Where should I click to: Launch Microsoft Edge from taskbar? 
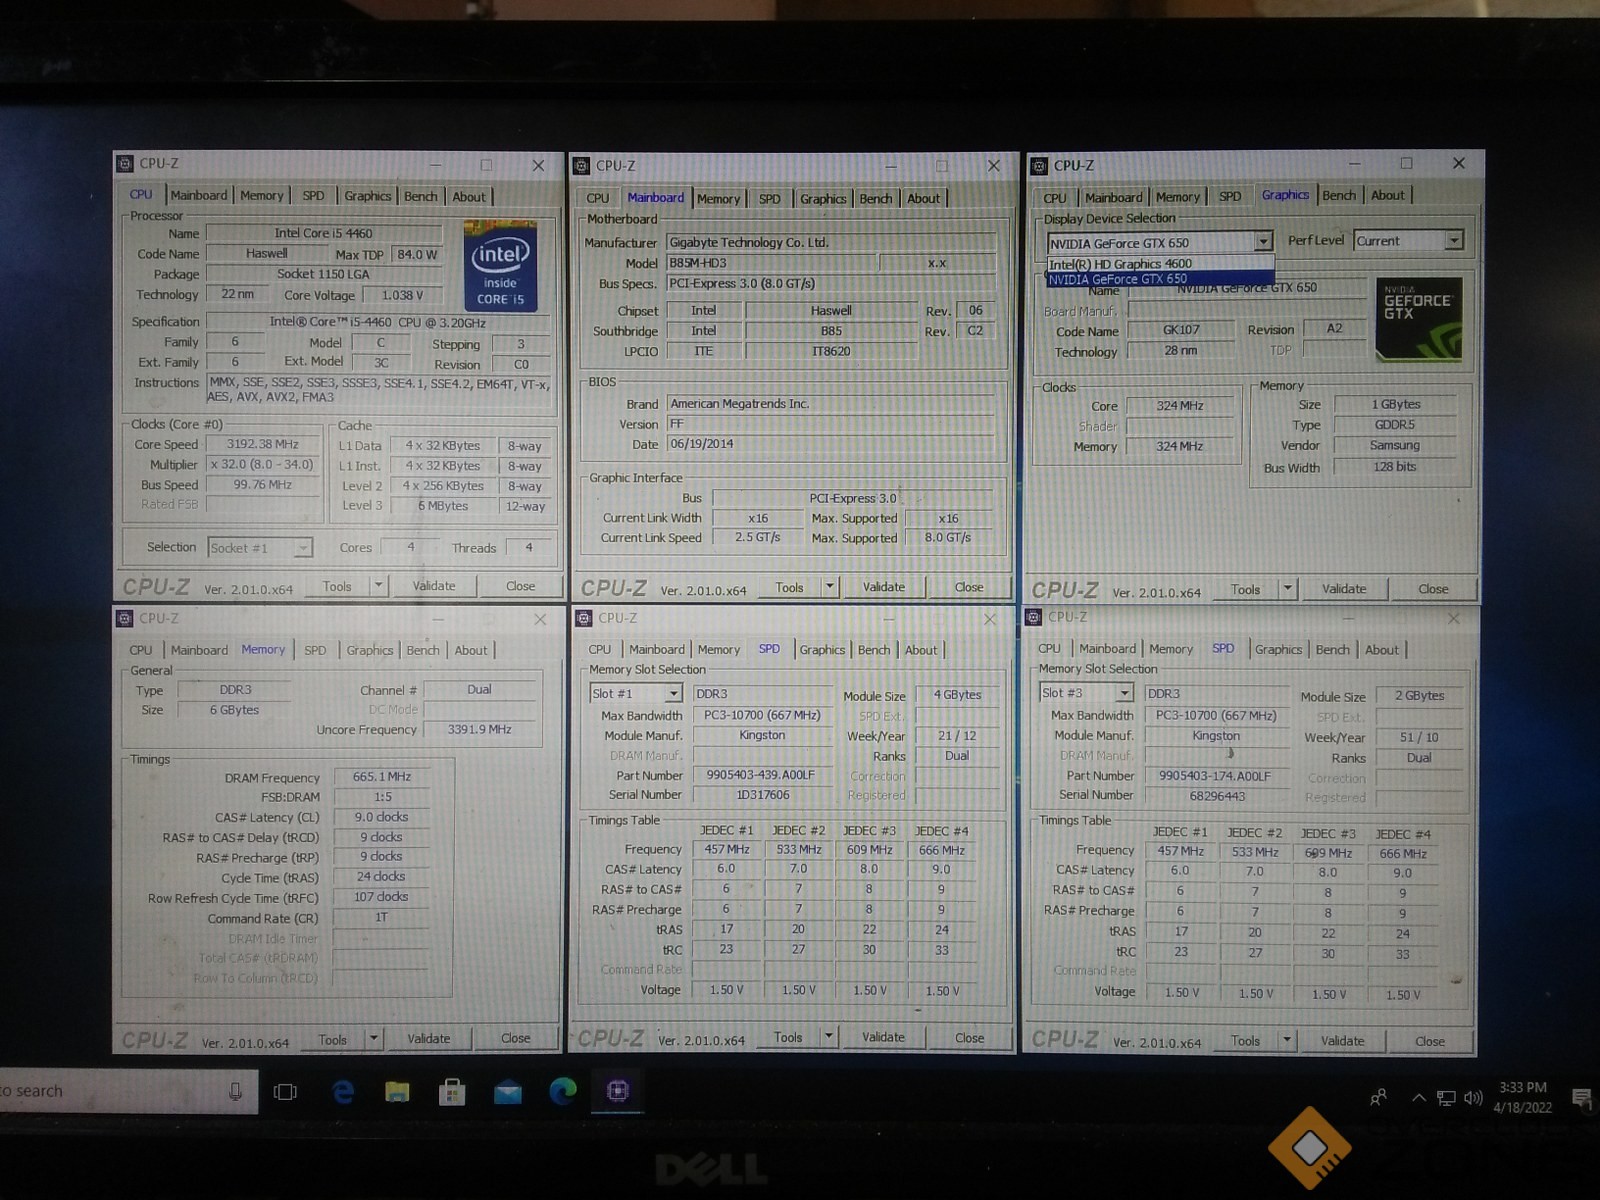point(563,1091)
